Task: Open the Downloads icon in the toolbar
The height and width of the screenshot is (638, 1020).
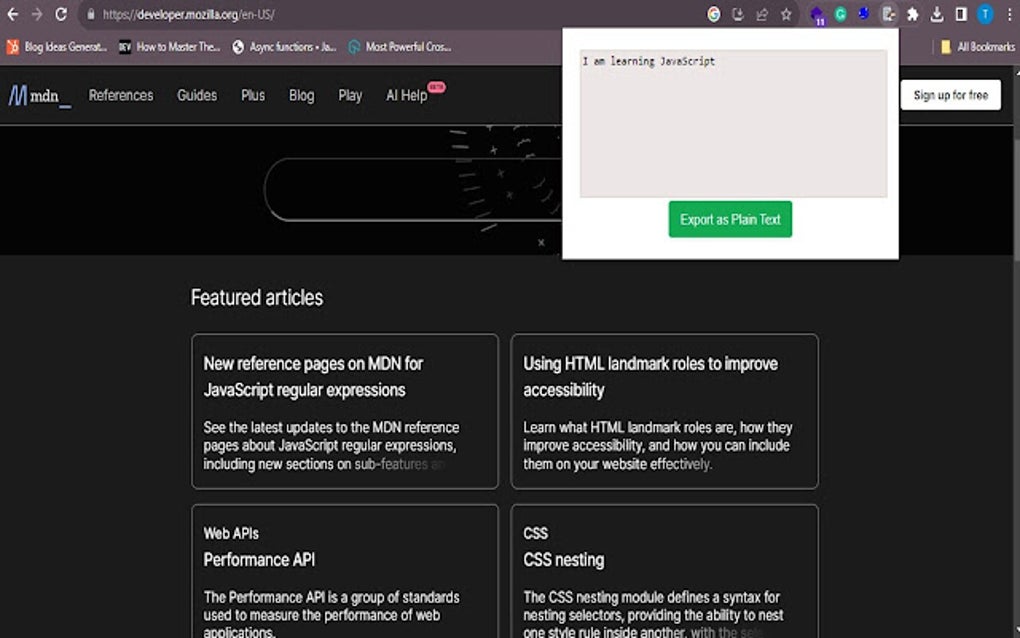Action: tap(937, 14)
